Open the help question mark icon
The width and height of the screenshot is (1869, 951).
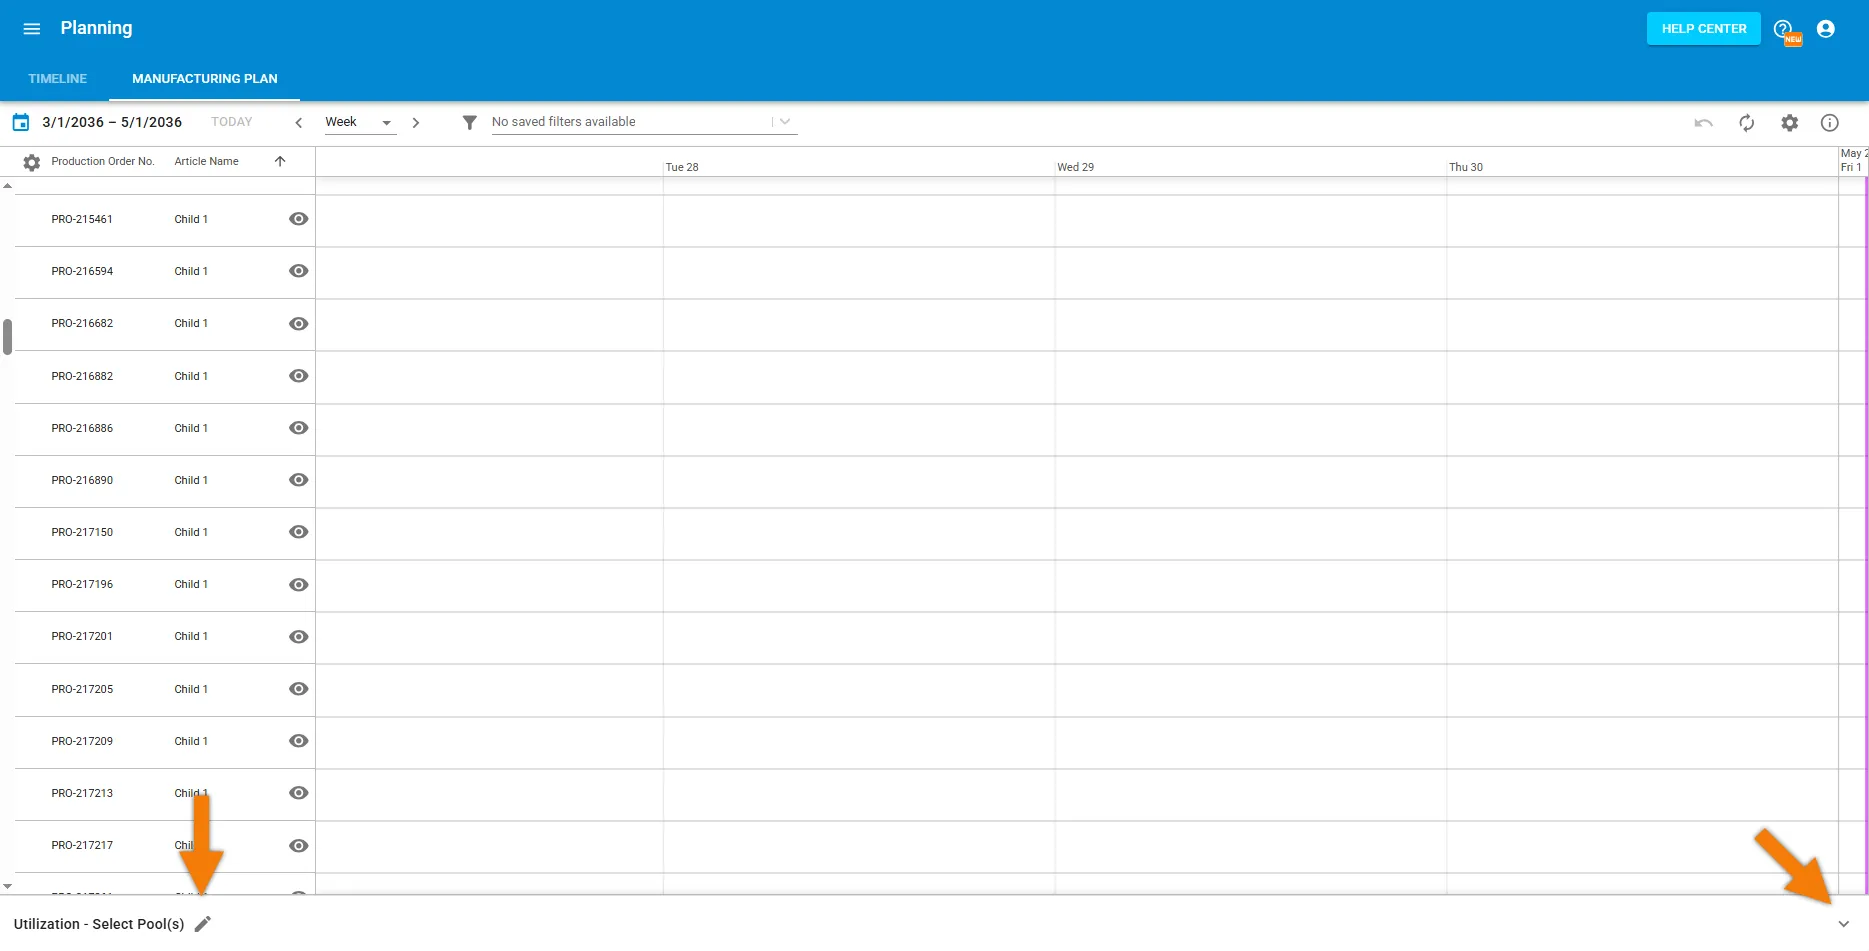[1783, 29]
